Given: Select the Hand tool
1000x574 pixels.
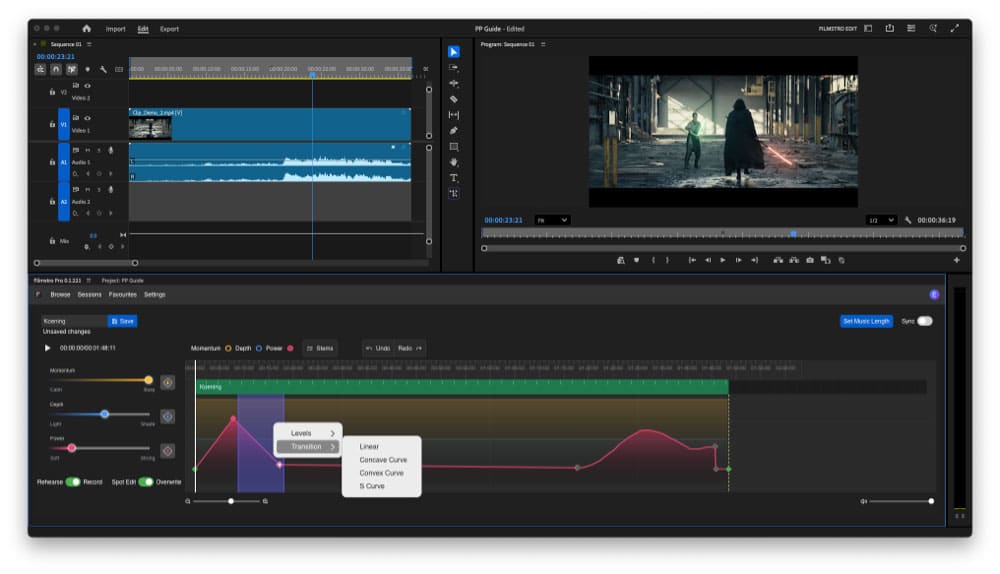Looking at the screenshot, I should click(x=453, y=162).
